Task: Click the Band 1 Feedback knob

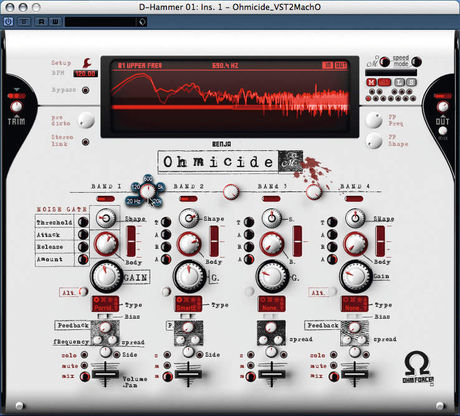Action: pos(105,327)
